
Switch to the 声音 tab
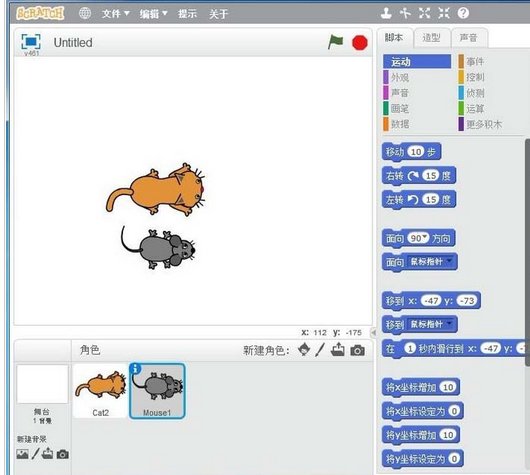[x=469, y=38]
